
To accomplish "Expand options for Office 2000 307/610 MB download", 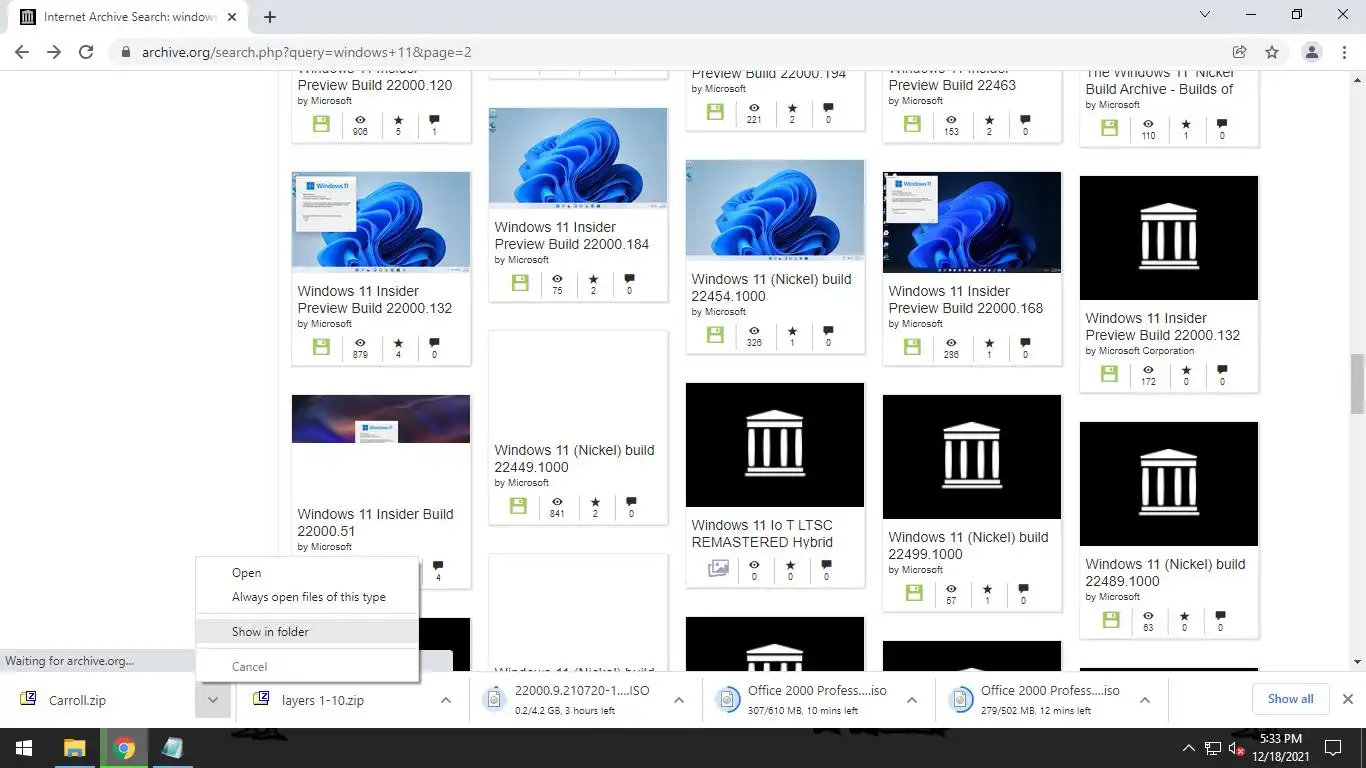I will [912, 700].
